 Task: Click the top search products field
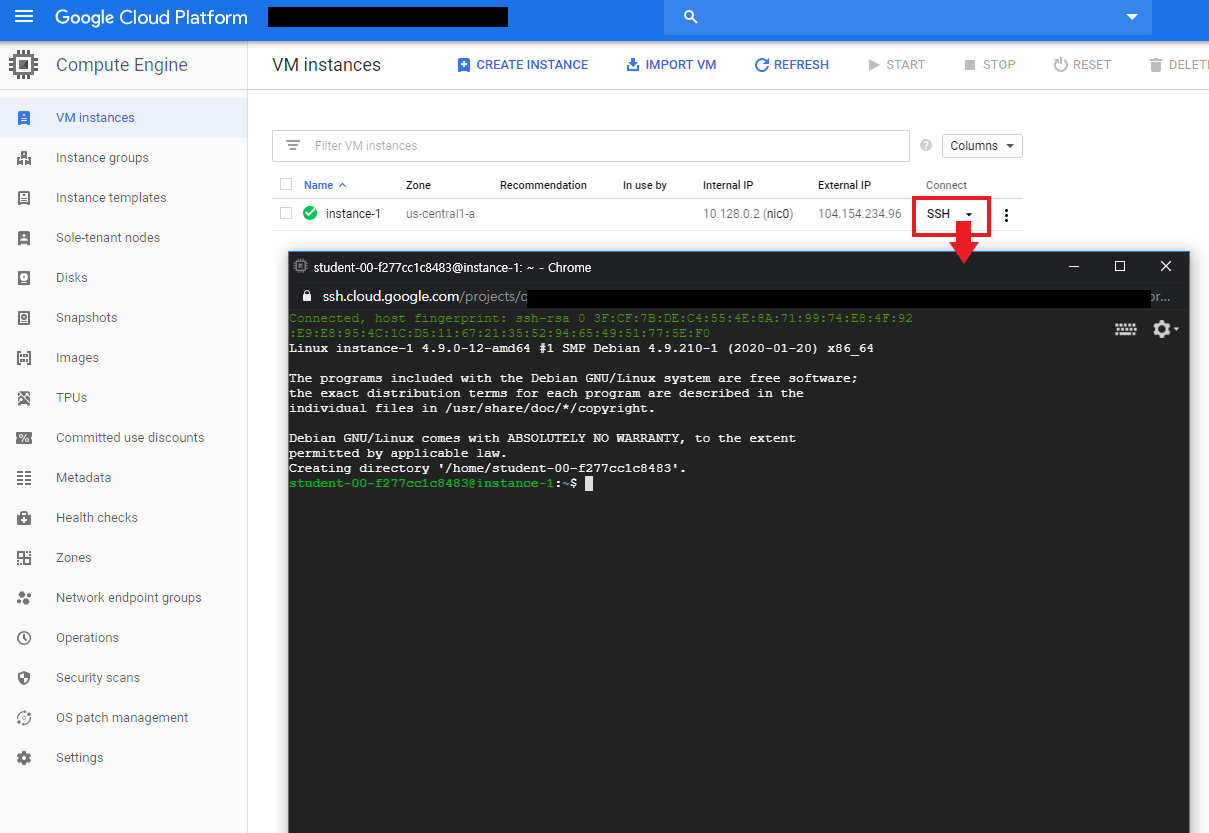coord(908,17)
